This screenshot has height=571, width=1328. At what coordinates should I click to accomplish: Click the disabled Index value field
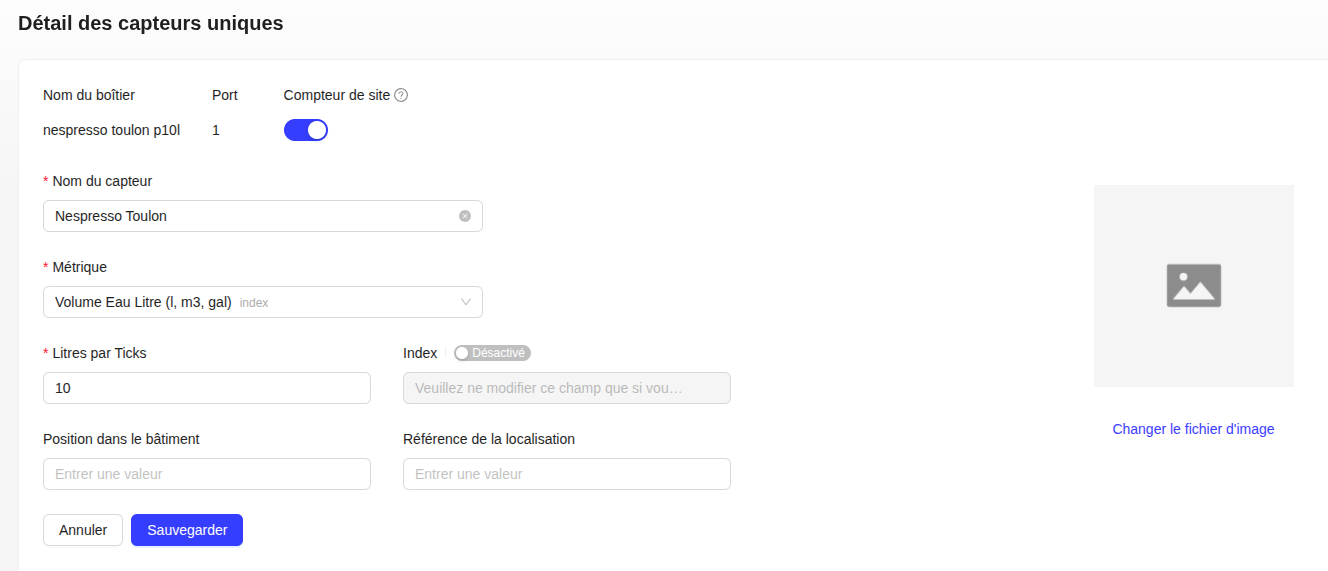(566, 388)
